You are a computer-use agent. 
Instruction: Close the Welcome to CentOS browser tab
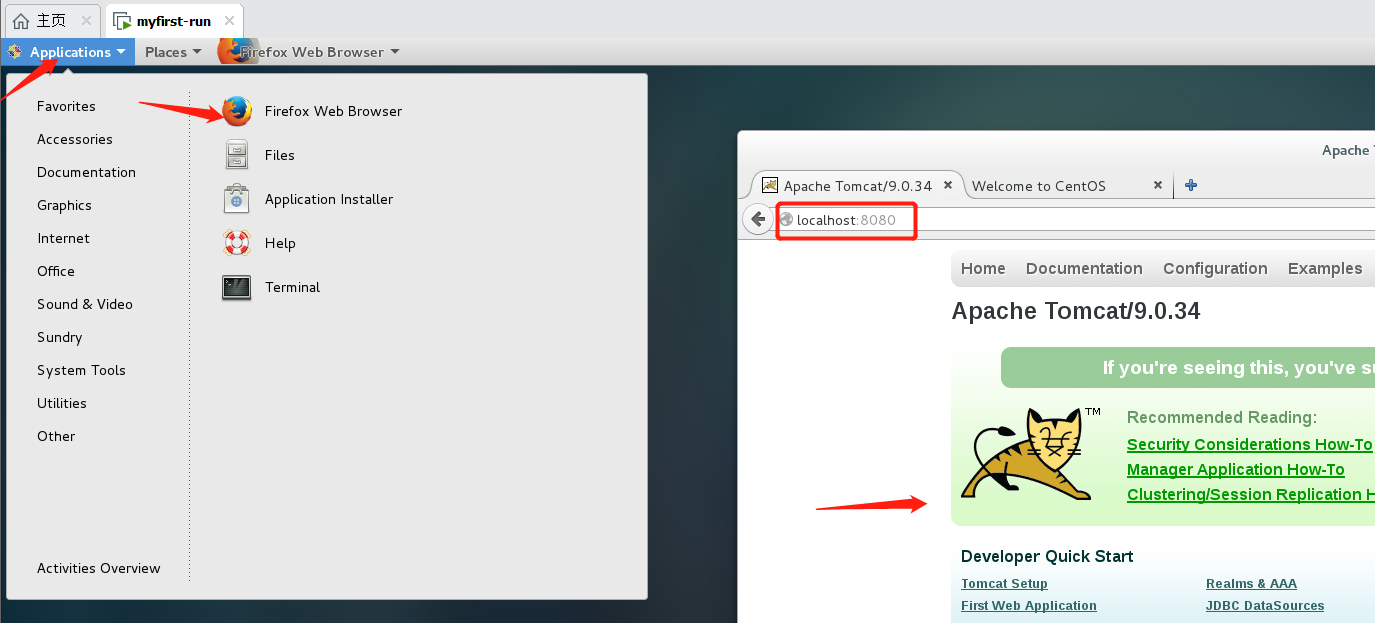[x=1158, y=185]
